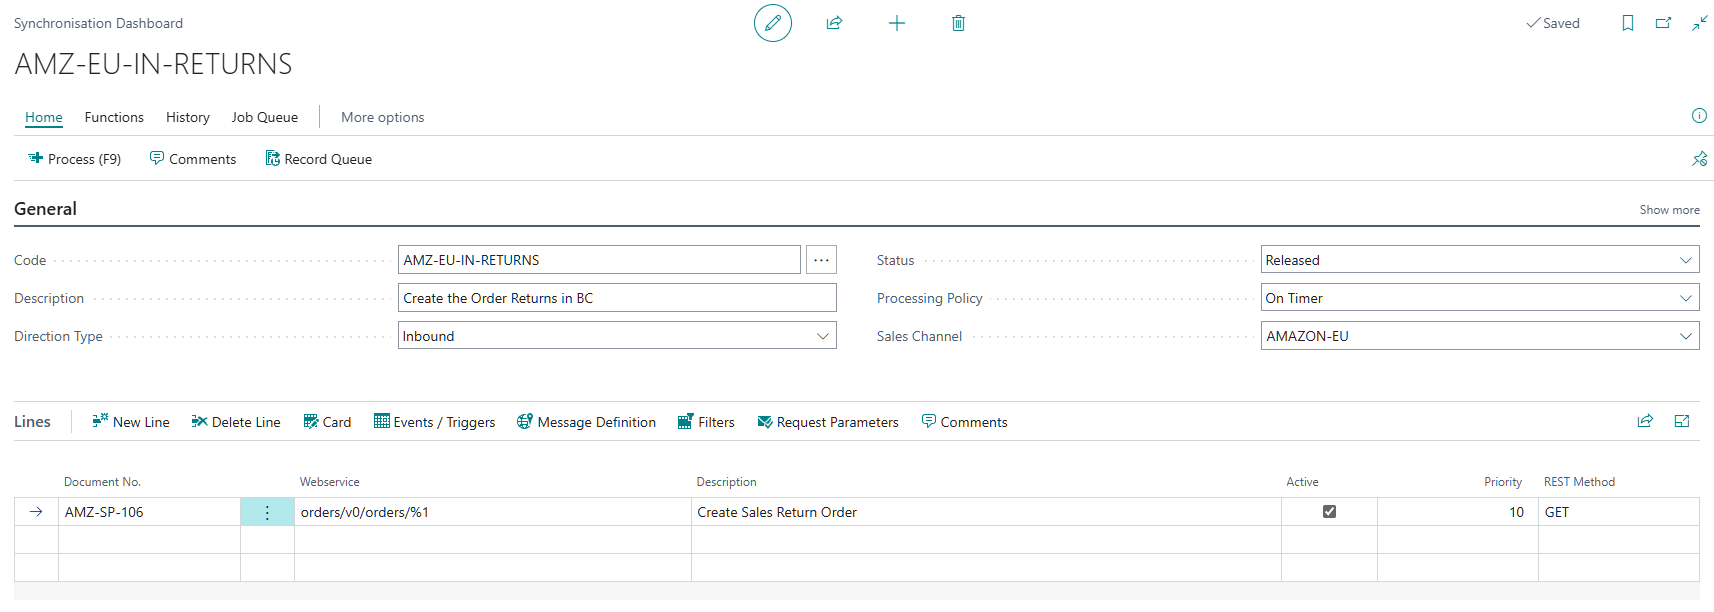Open Events / Triggers
1714x612 pixels.
(434, 422)
